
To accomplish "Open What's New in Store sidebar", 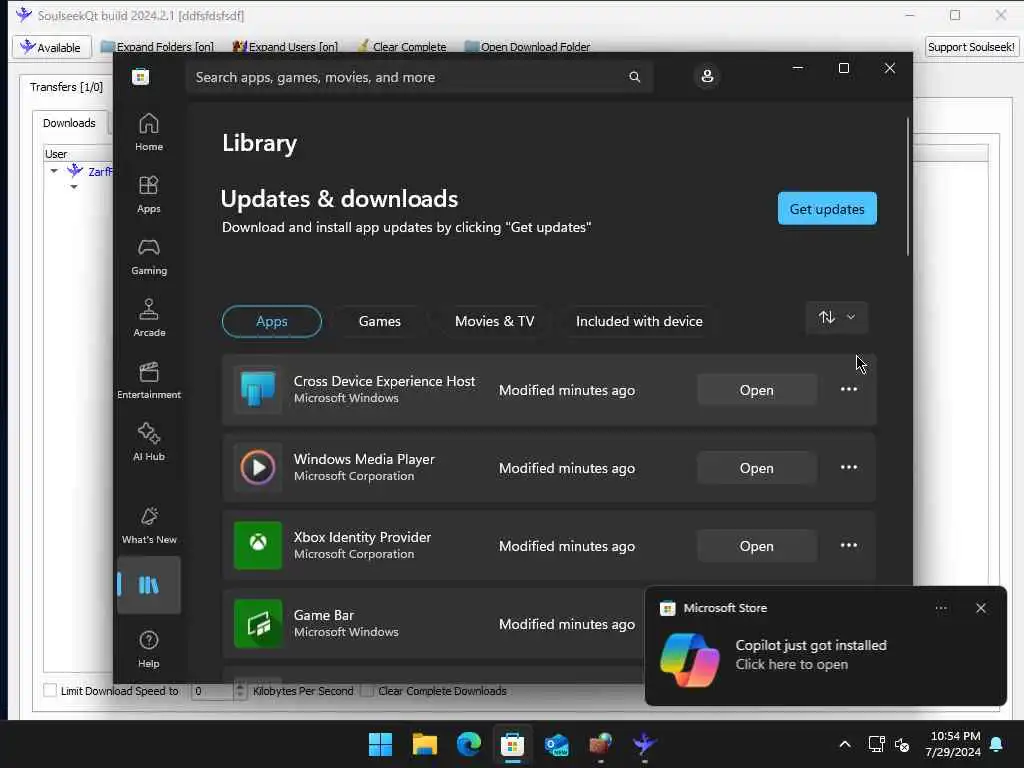I will (149, 525).
